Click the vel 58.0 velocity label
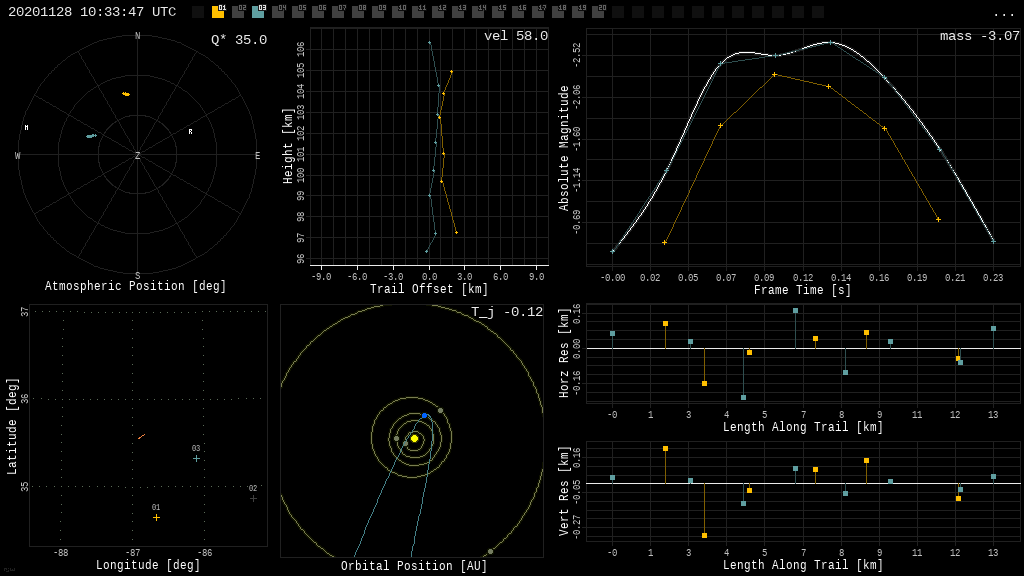This screenshot has height=576, width=1024. tap(515, 36)
